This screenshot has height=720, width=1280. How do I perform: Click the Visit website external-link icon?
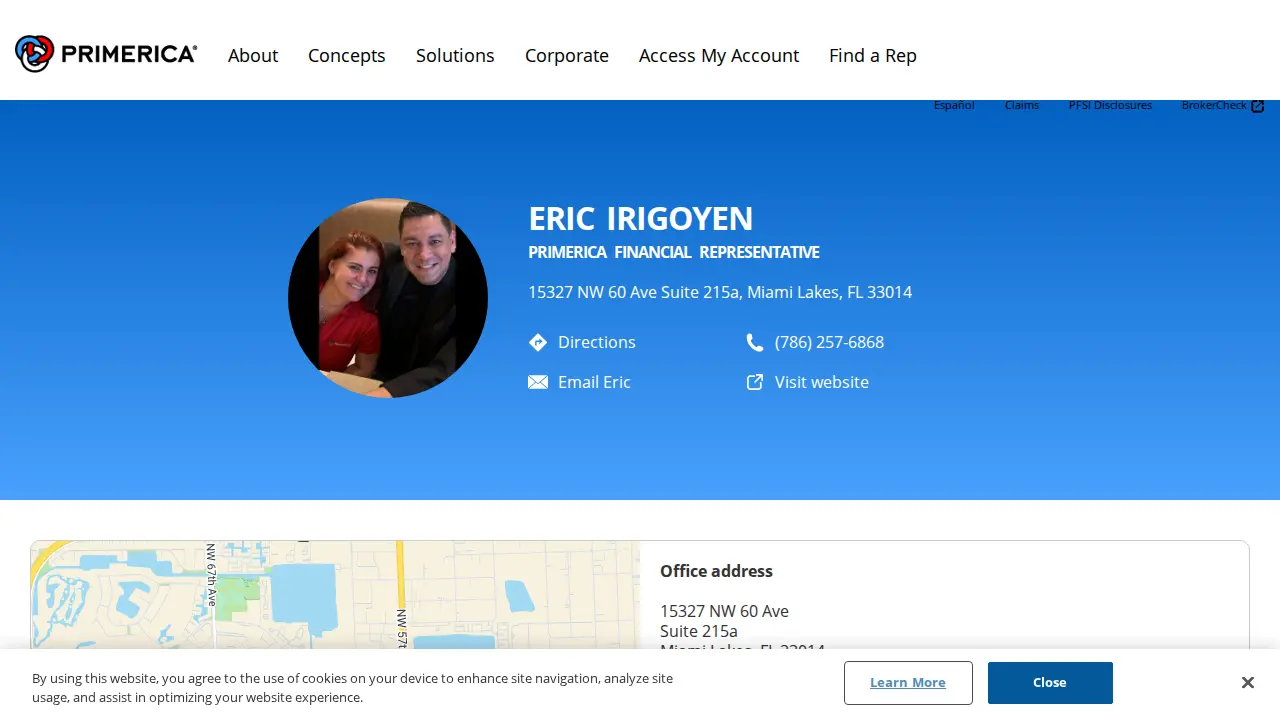(x=755, y=382)
